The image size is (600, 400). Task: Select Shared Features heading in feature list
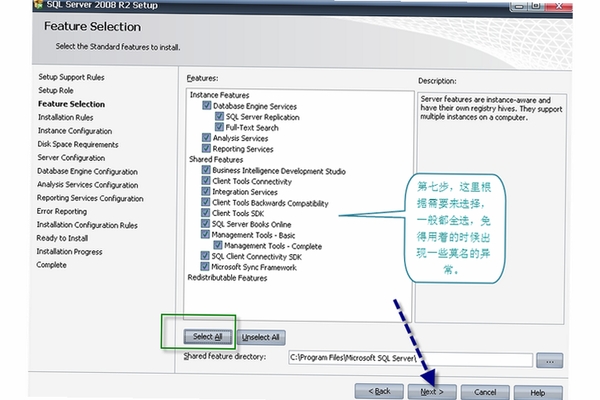[x=216, y=159]
